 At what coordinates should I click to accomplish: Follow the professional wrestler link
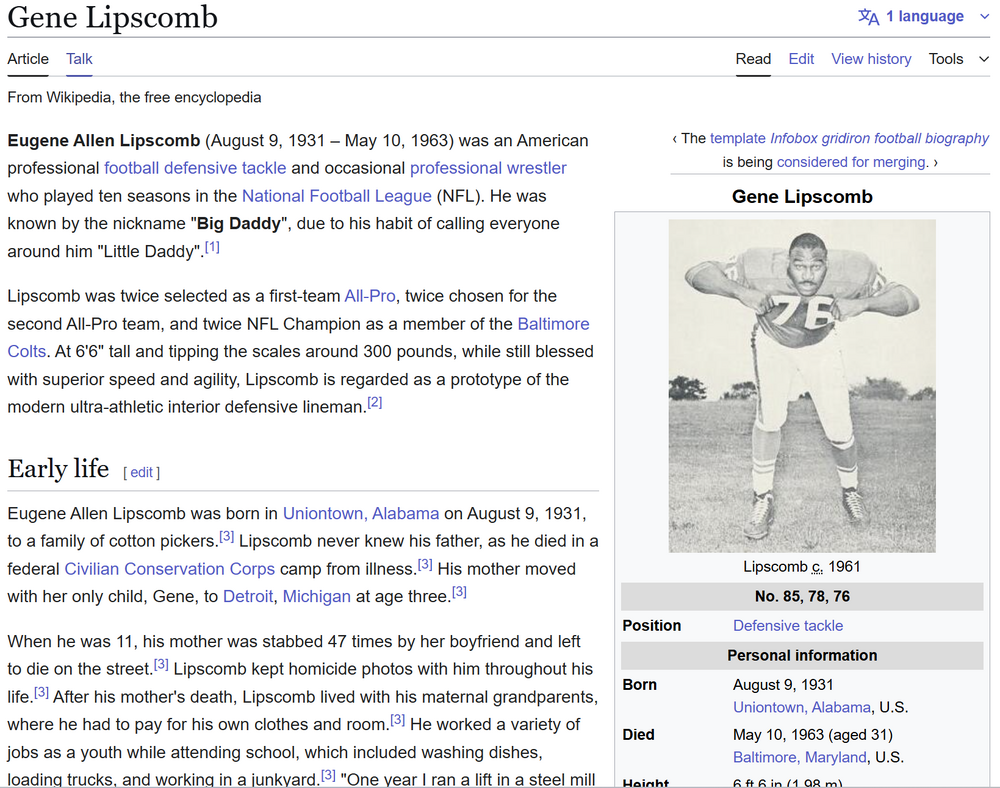(x=488, y=168)
